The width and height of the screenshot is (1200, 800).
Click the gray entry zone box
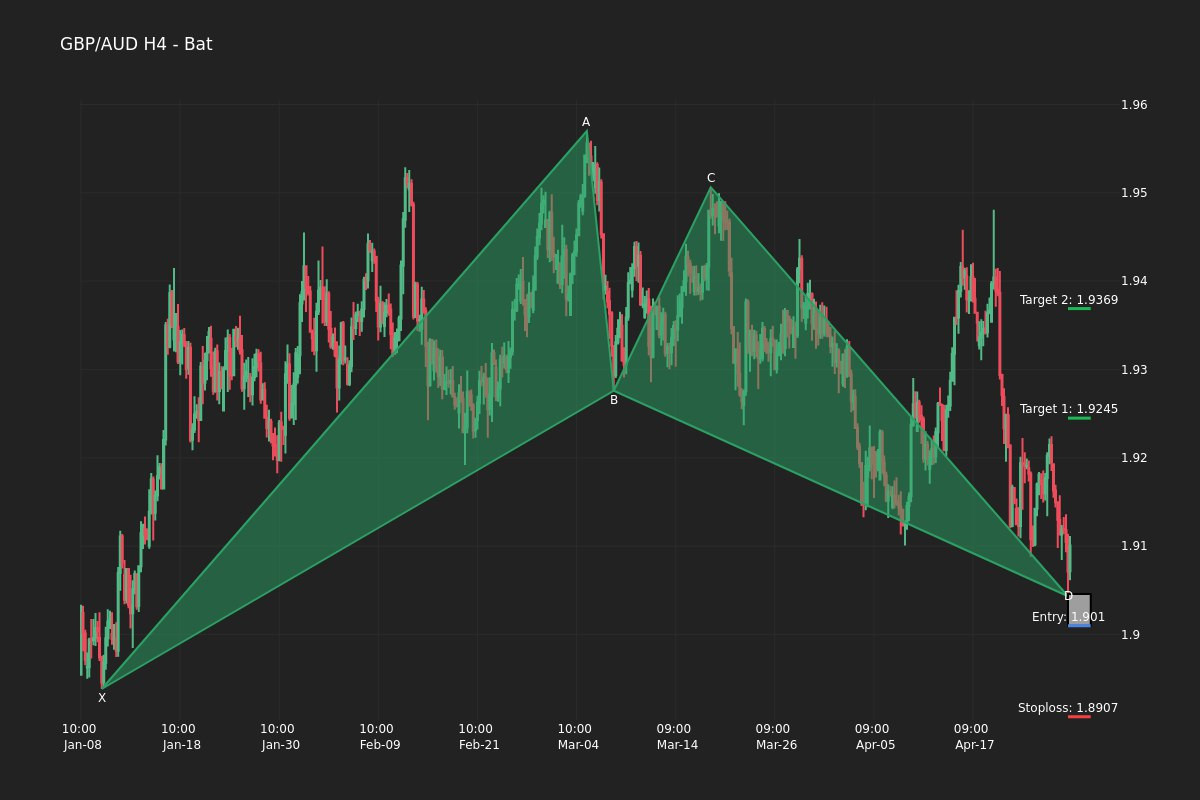click(1079, 609)
